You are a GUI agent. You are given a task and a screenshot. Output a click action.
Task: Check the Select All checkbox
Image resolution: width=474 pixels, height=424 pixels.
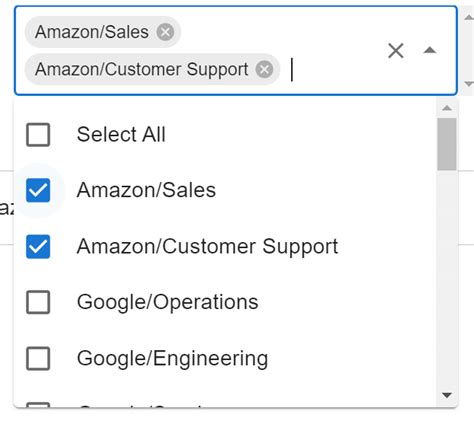click(x=38, y=135)
